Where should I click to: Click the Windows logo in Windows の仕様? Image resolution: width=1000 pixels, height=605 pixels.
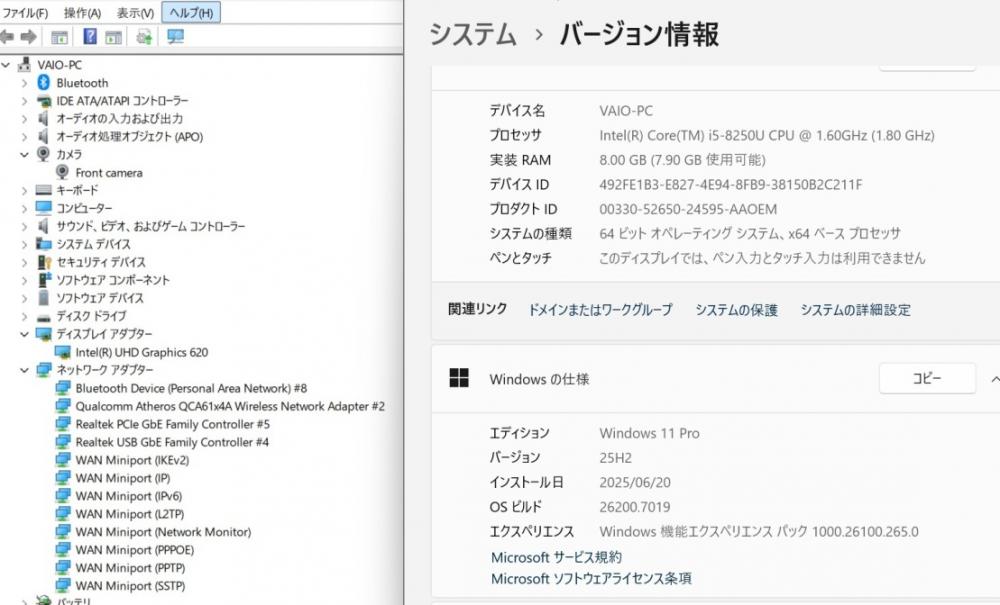459,378
